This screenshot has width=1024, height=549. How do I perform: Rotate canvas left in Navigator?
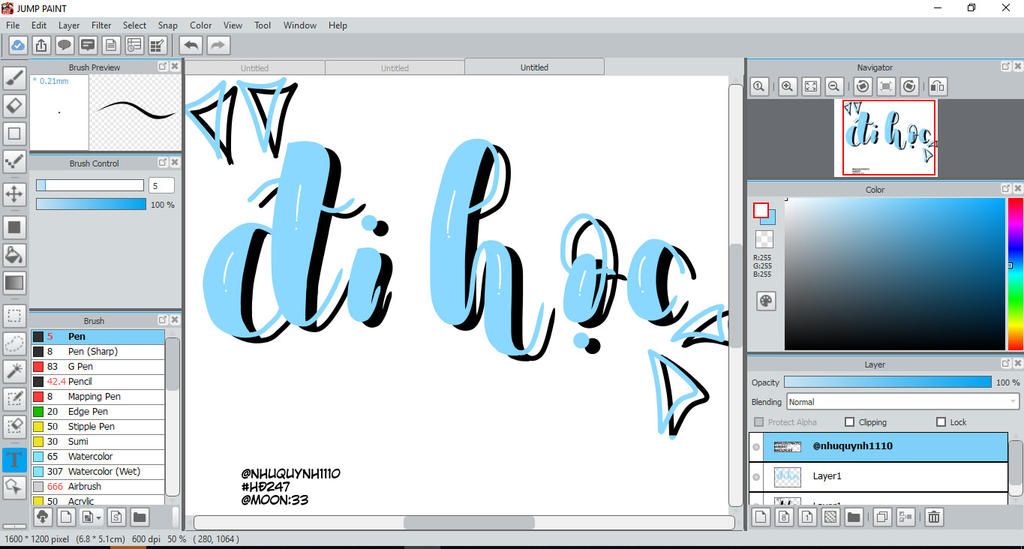pos(863,86)
